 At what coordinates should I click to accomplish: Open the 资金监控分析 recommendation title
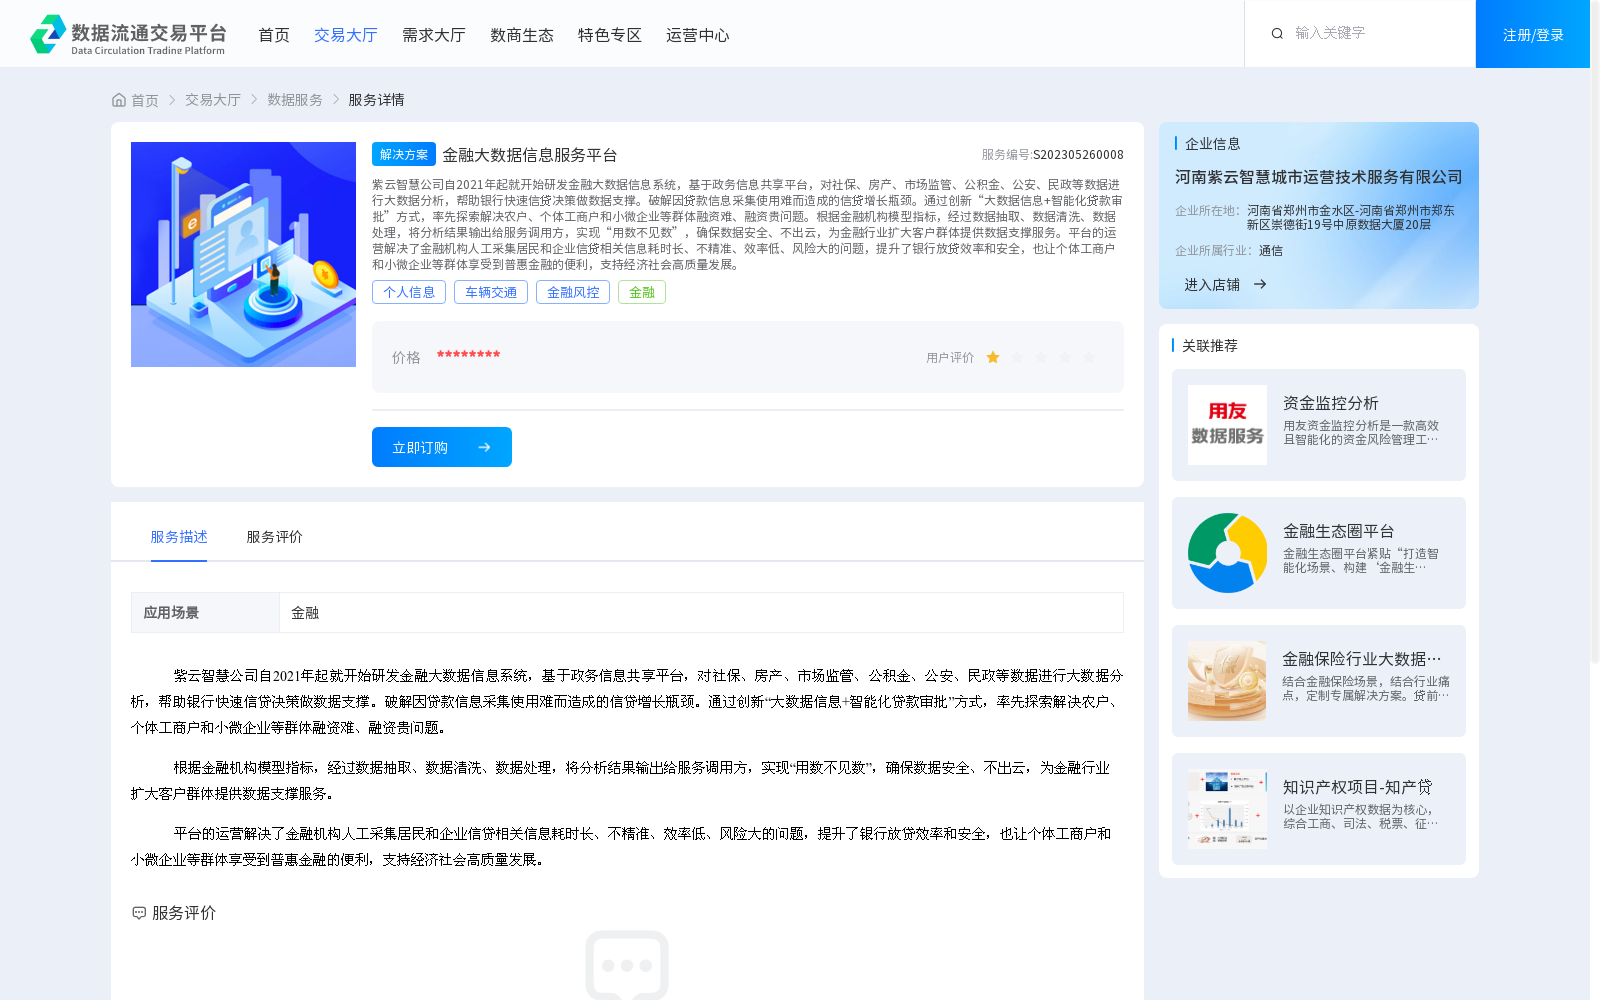point(1331,403)
